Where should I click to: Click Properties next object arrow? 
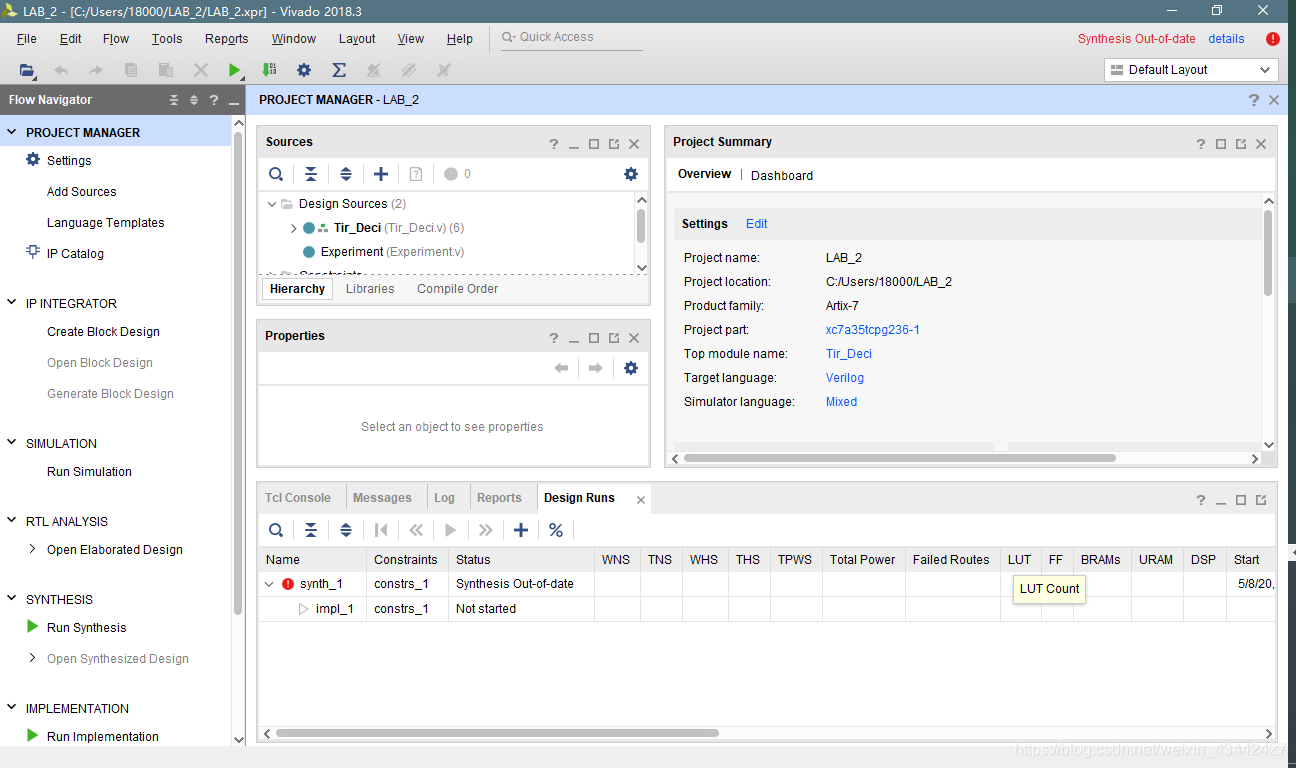click(596, 368)
